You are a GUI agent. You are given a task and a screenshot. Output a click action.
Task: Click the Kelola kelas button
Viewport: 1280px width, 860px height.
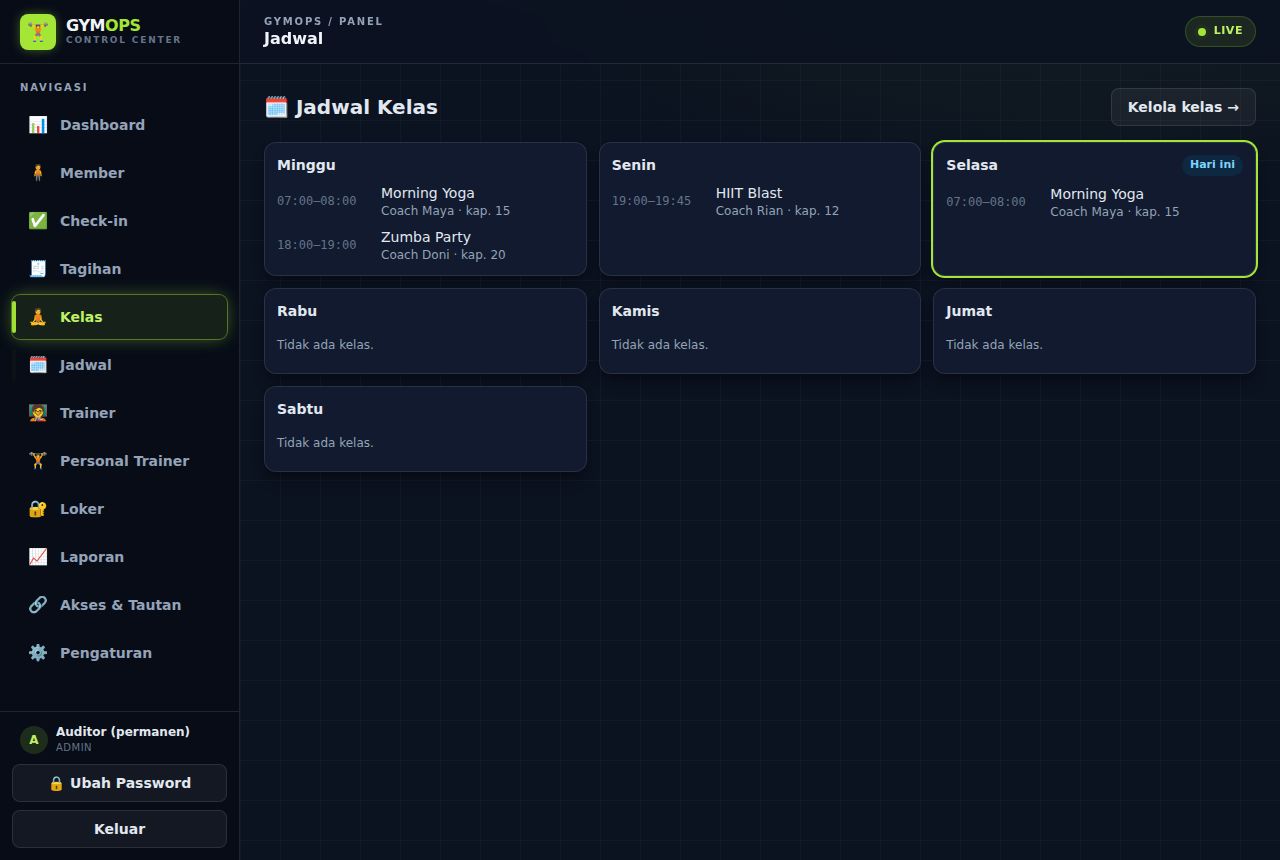(x=1183, y=107)
